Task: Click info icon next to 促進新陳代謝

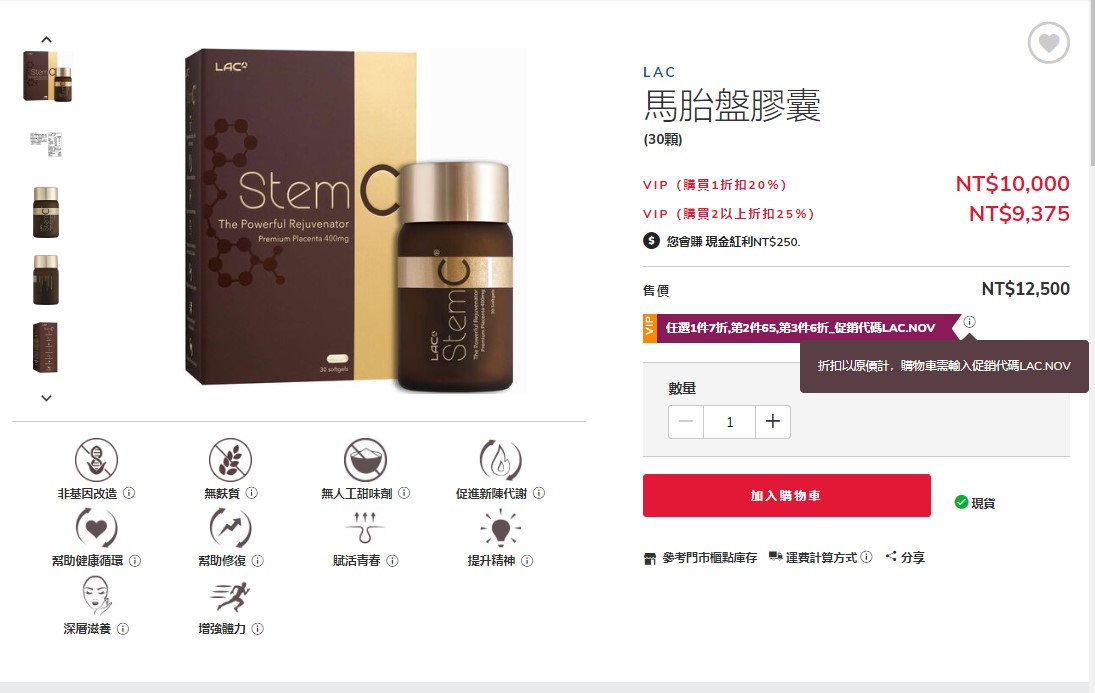Action: 539,493
